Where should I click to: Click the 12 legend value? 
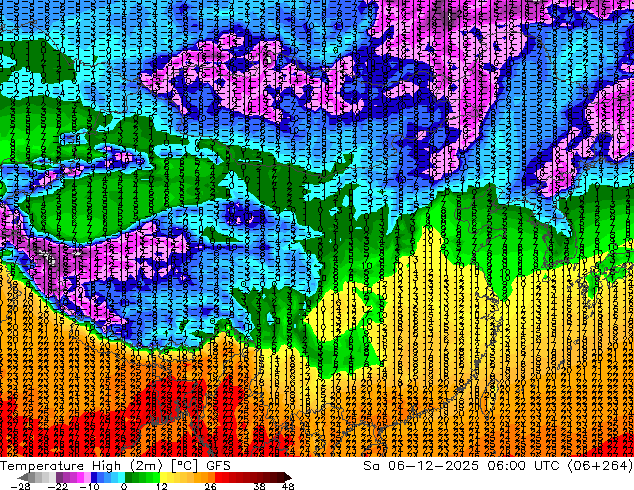click(x=162, y=486)
